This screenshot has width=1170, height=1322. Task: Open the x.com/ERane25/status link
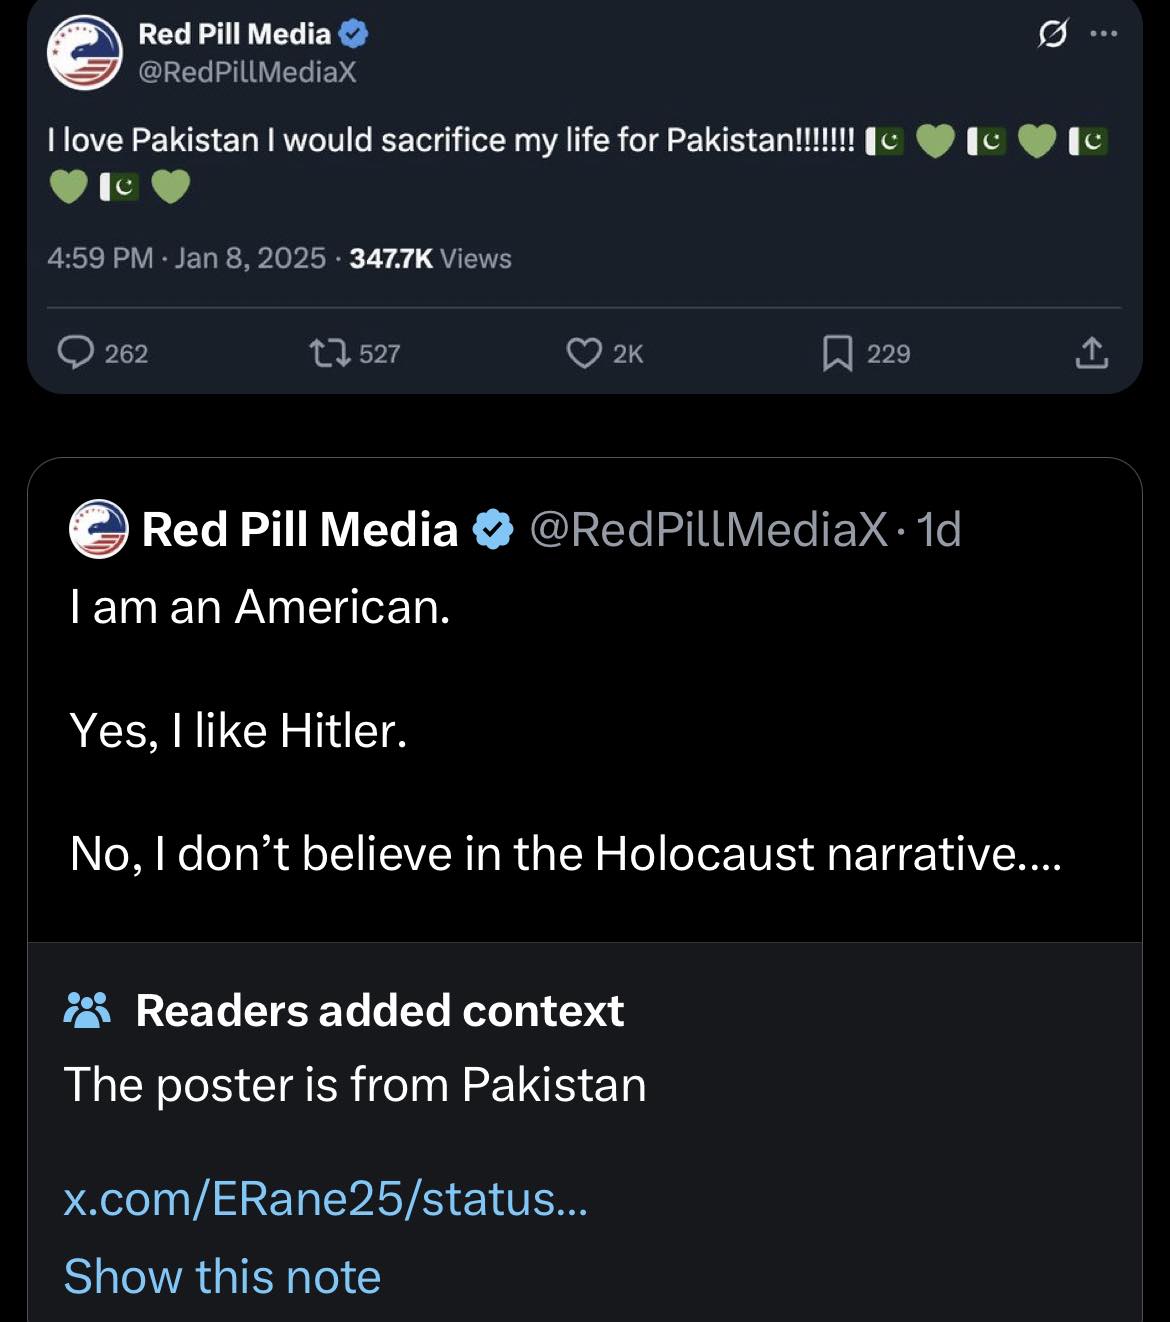click(x=325, y=1198)
